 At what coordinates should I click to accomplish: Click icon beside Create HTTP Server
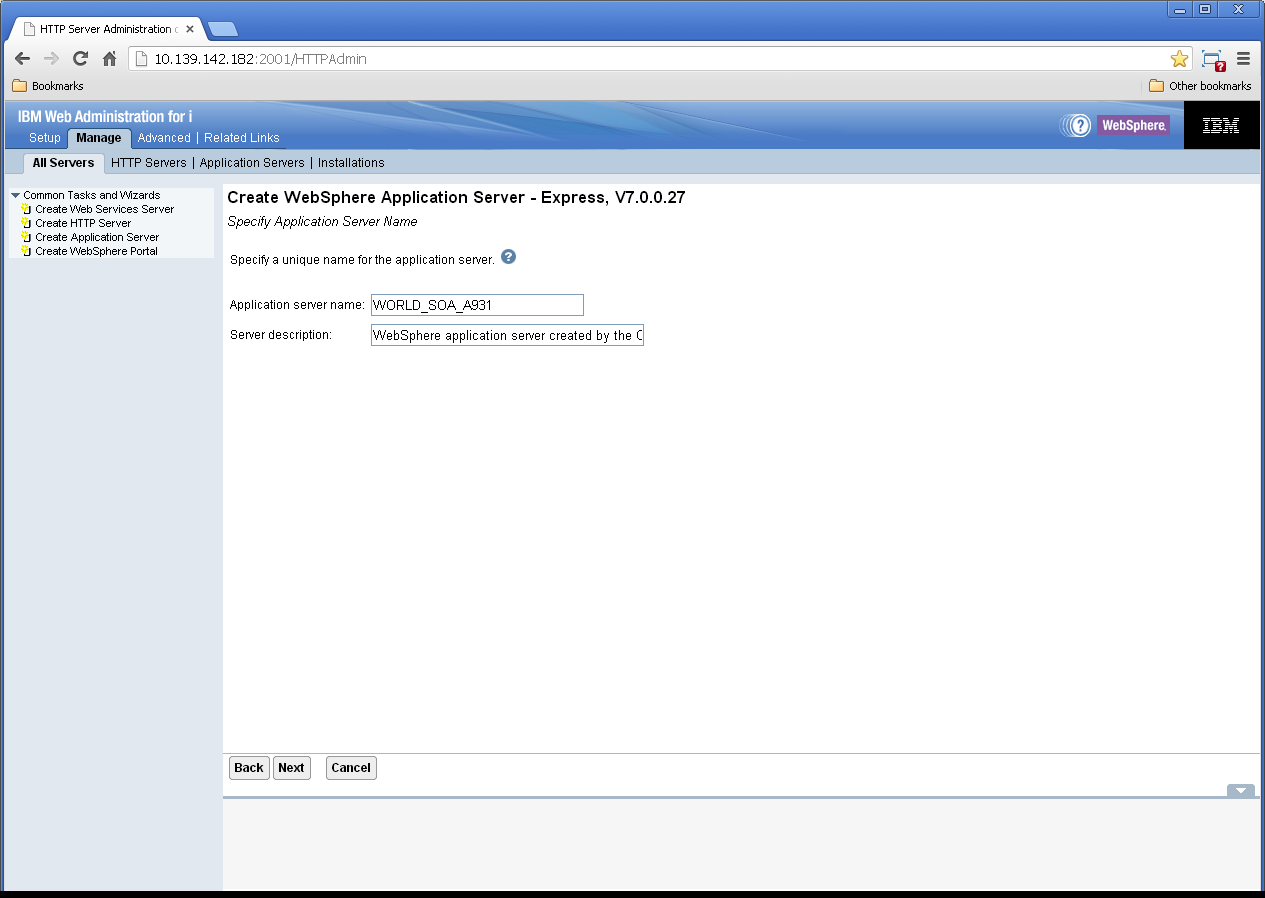click(x=27, y=223)
